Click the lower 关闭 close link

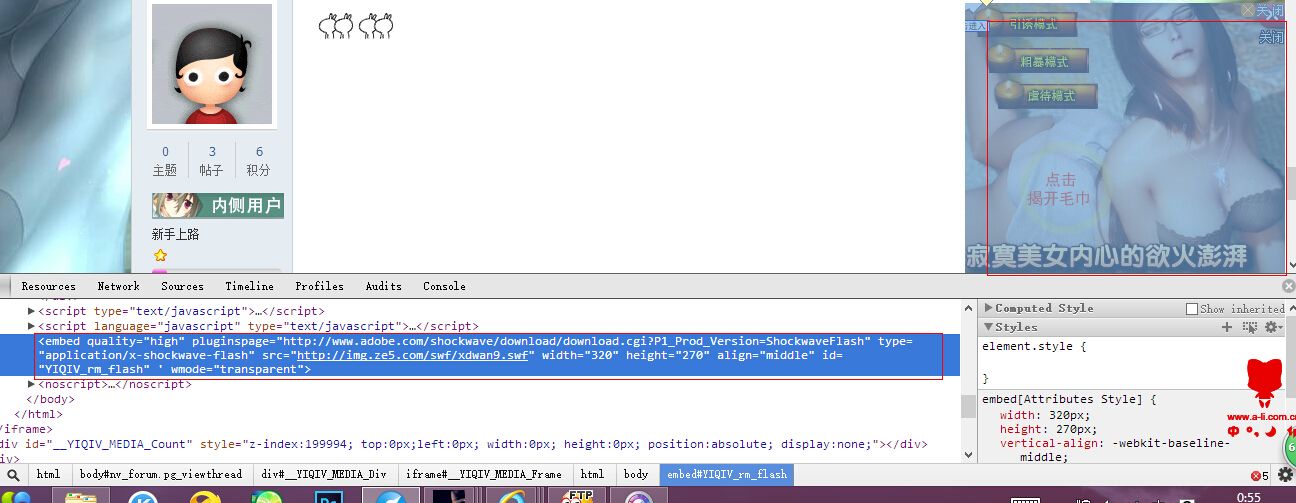(1271, 37)
